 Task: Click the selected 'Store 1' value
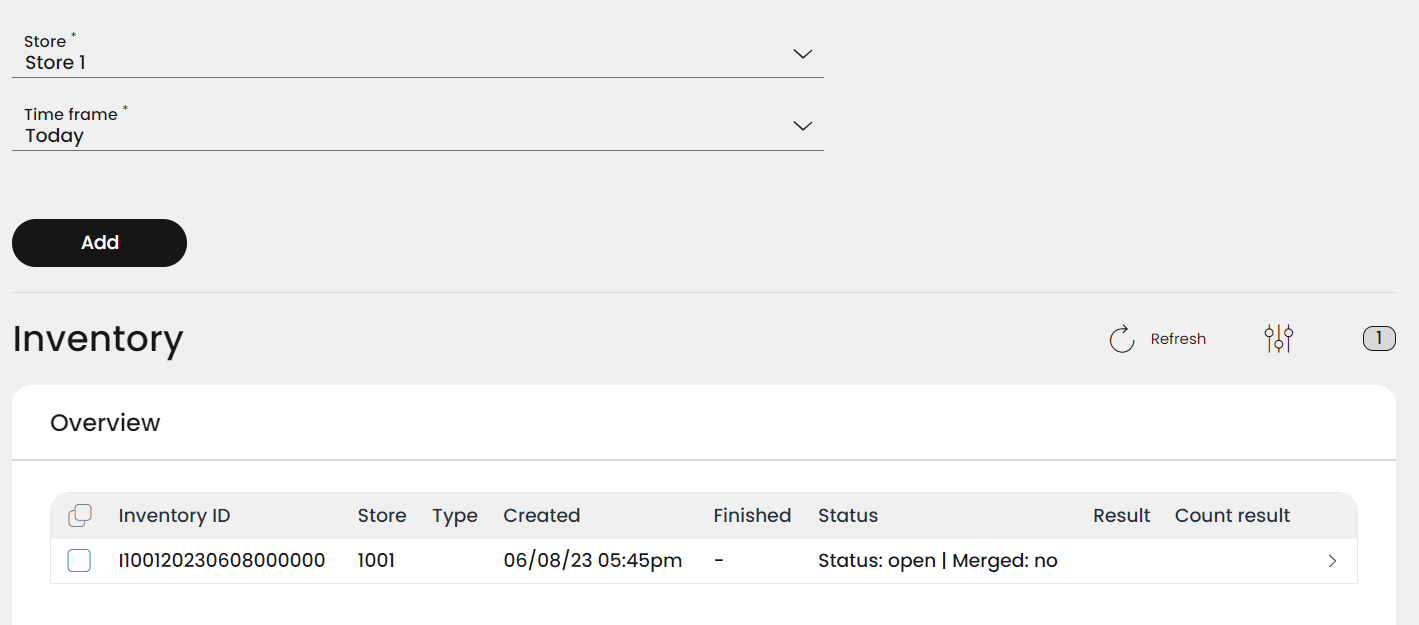pos(56,63)
